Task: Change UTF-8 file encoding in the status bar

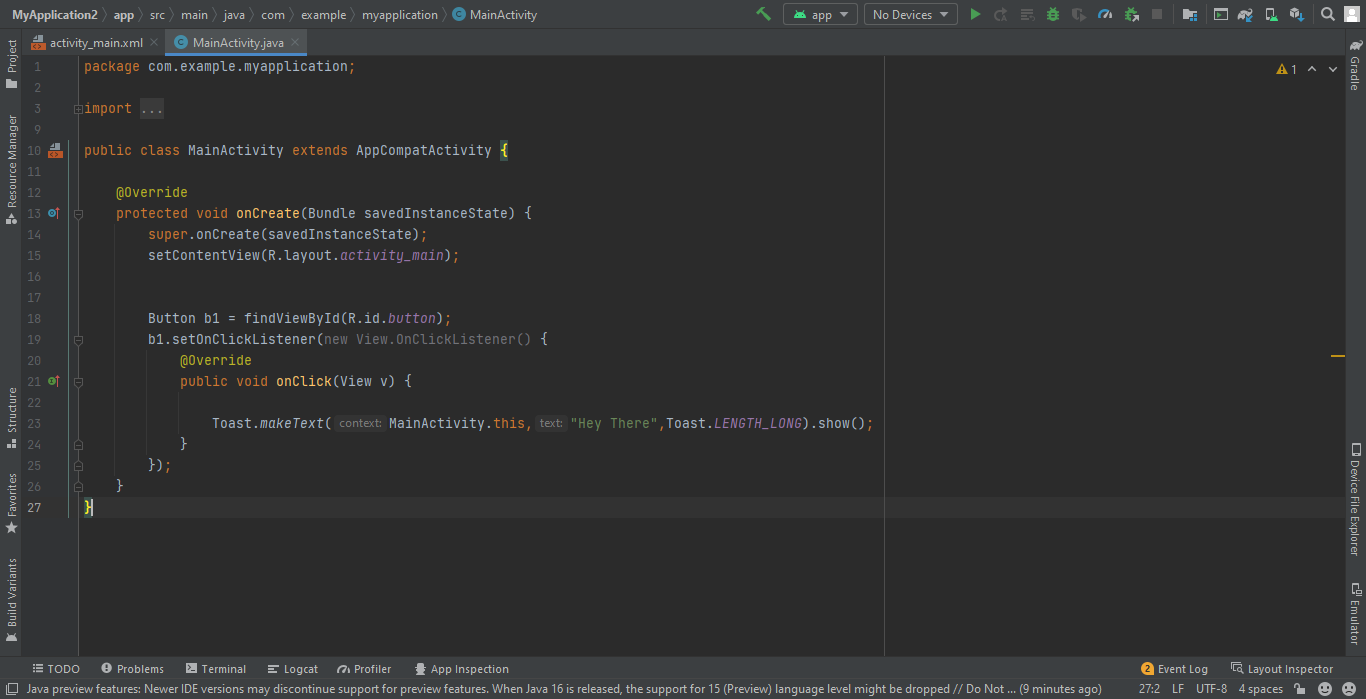Action: (1211, 689)
